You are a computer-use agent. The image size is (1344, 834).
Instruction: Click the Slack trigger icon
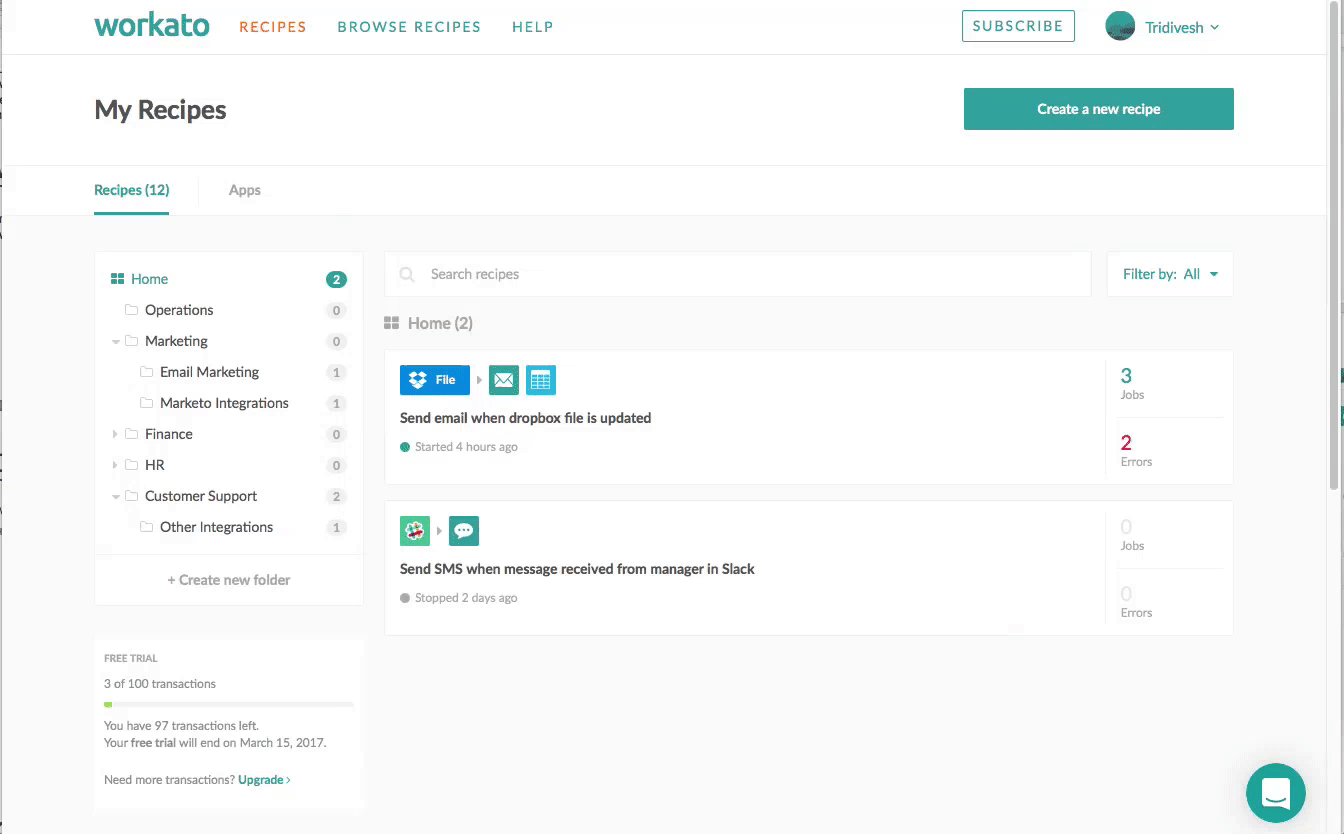[x=415, y=531]
